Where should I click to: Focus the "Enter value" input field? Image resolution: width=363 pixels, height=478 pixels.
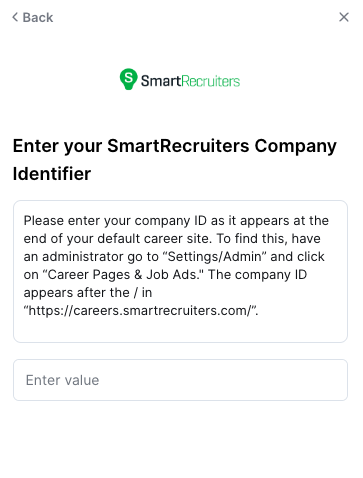(x=180, y=380)
